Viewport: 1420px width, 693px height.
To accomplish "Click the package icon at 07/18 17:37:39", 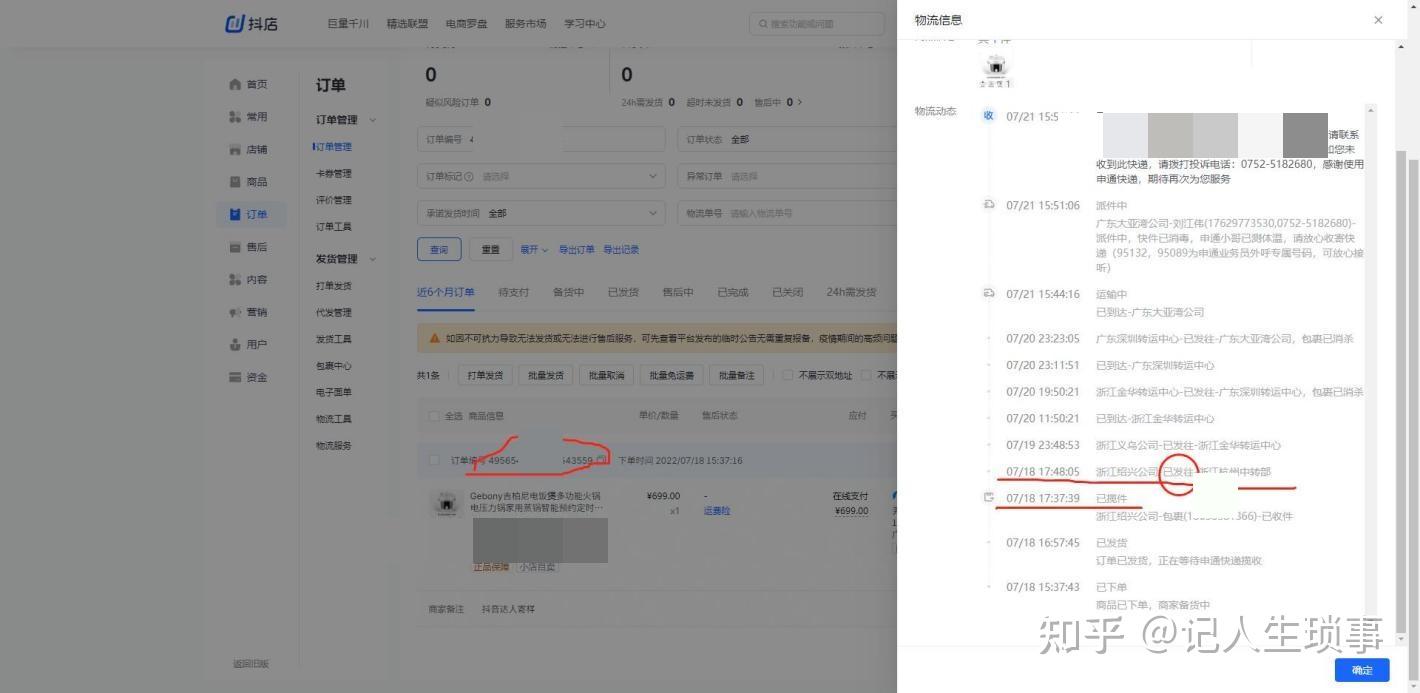I will pyautogui.click(x=988, y=497).
